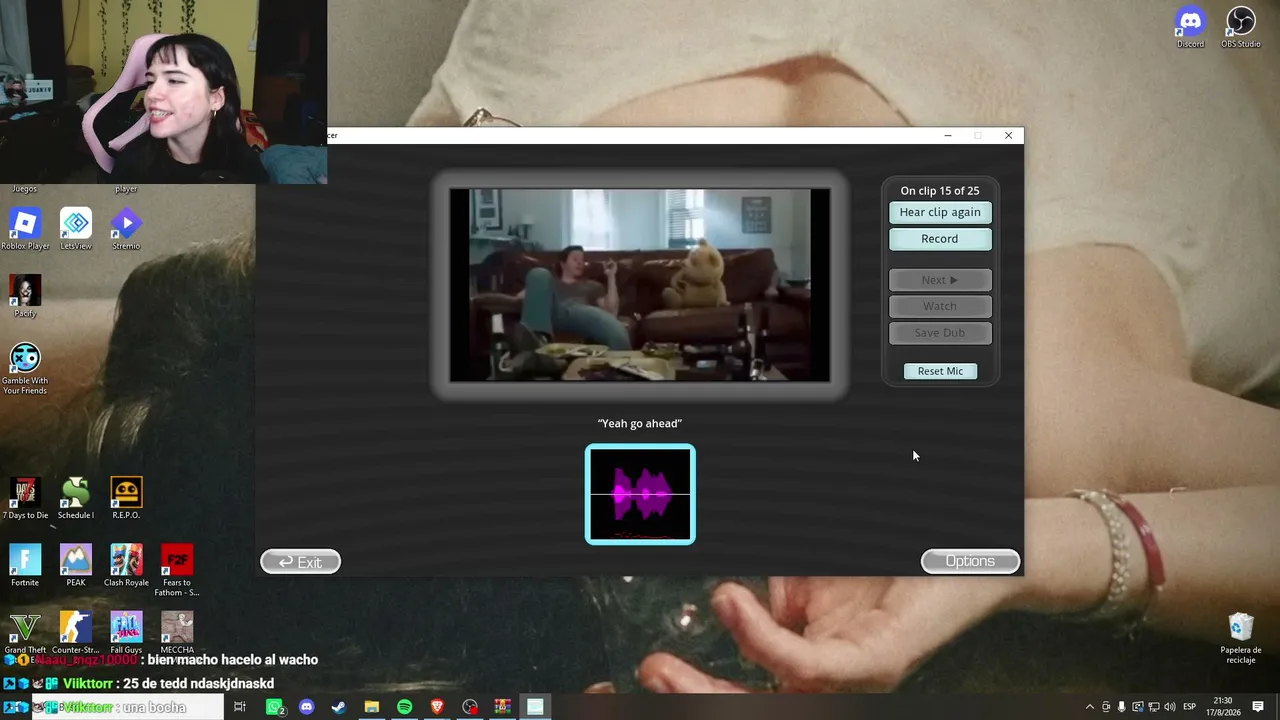Open the taskbar clock showing 21:30
Image resolution: width=1280 pixels, height=720 pixels.
coord(1223,706)
